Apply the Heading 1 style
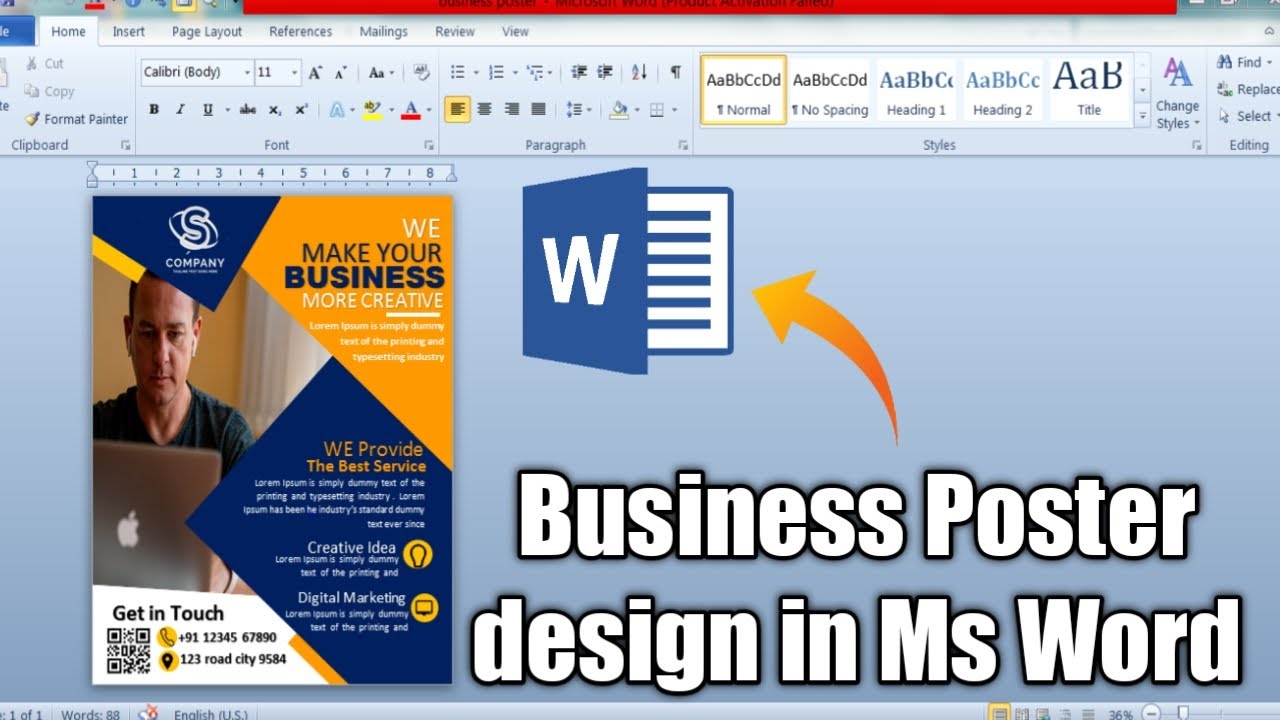The height and width of the screenshot is (720, 1280). pos(917,90)
